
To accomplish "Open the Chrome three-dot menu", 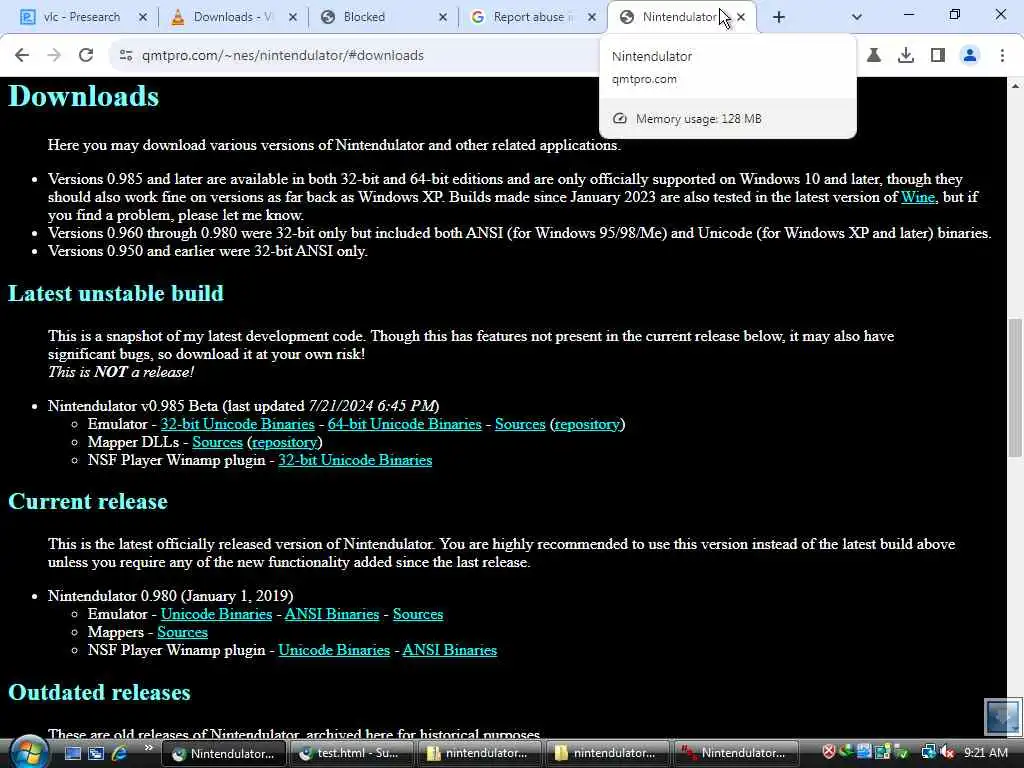I will (x=1002, y=56).
